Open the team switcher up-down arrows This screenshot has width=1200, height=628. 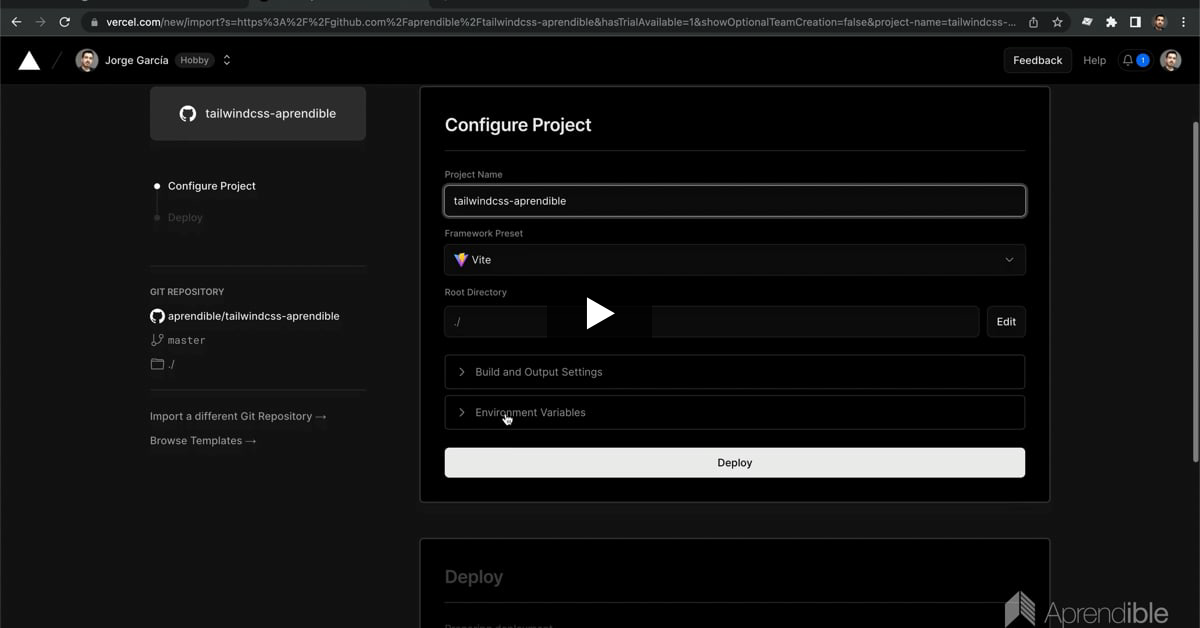227,60
